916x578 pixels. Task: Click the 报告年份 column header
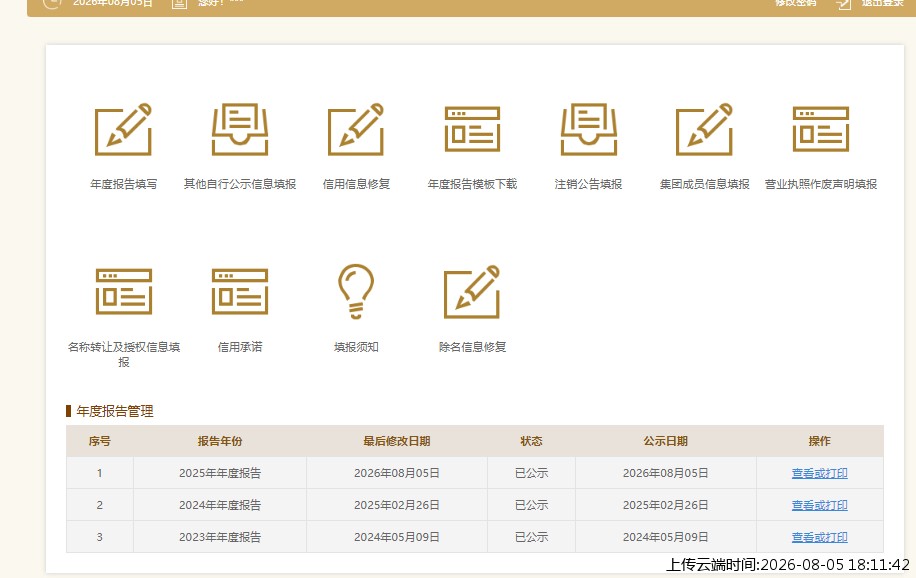220,441
